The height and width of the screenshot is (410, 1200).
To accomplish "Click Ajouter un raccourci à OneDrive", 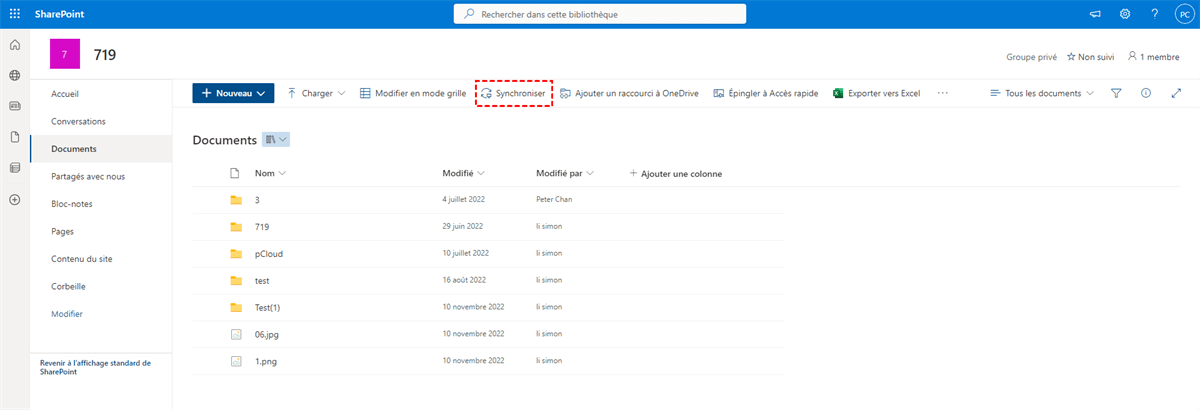I will click(x=629, y=93).
